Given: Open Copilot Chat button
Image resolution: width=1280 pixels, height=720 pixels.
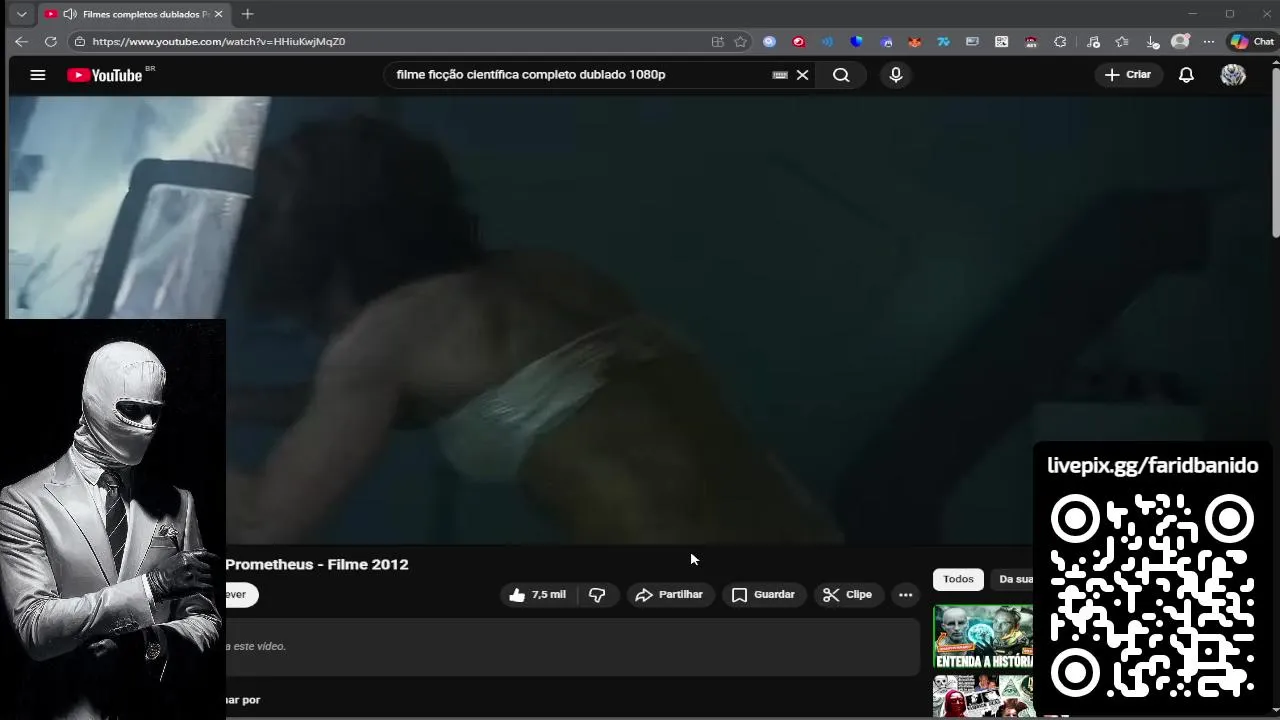Looking at the screenshot, I should 1252,42.
